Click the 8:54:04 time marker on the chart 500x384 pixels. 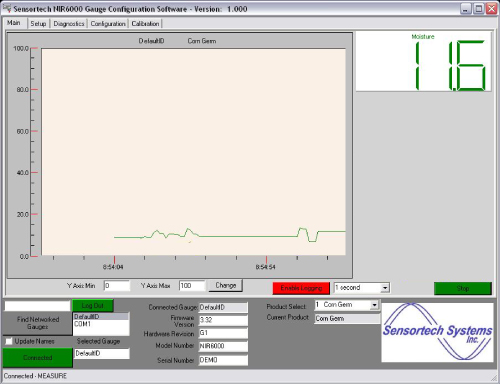(x=113, y=267)
